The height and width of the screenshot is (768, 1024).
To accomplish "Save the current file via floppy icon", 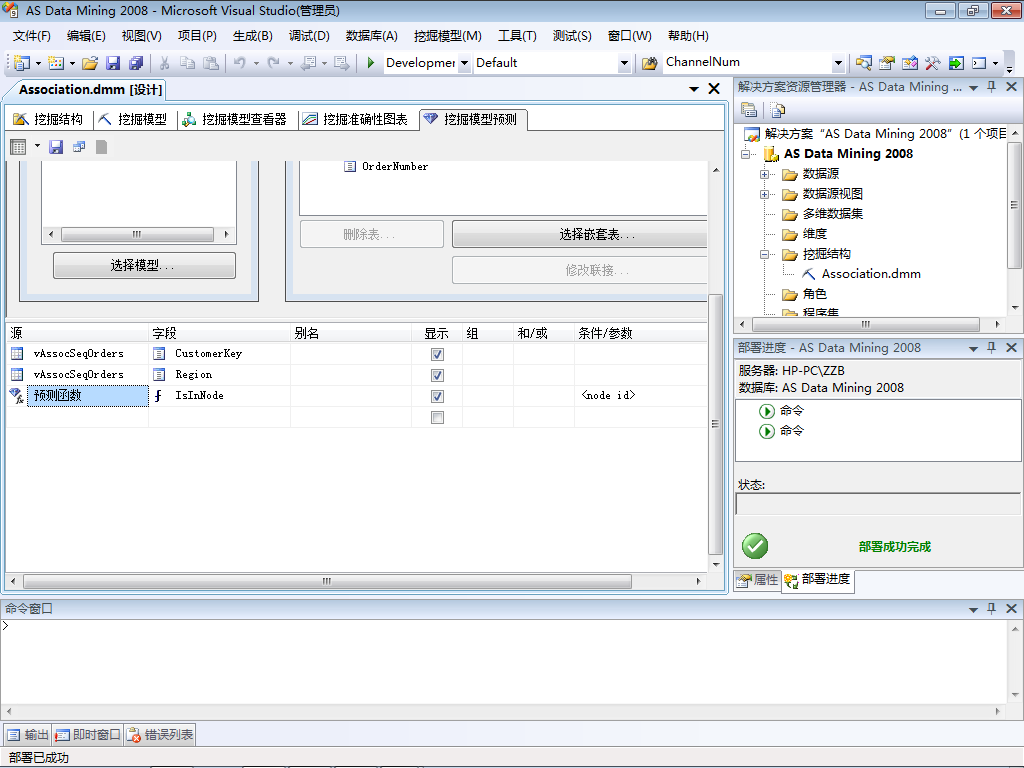I will (113, 63).
